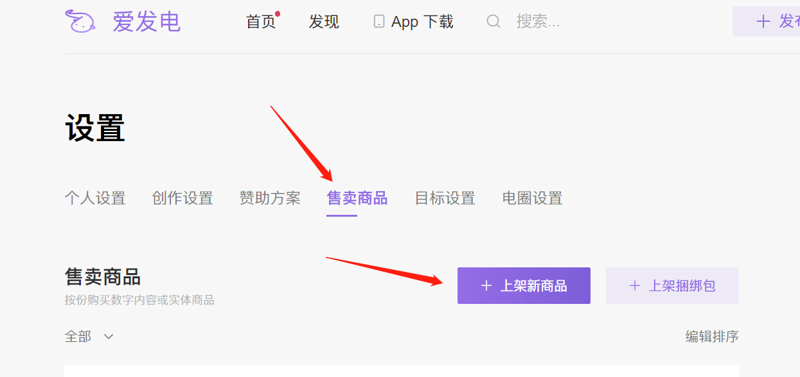Switch to 个人设置 tab
The height and width of the screenshot is (377, 800).
tap(95, 198)
